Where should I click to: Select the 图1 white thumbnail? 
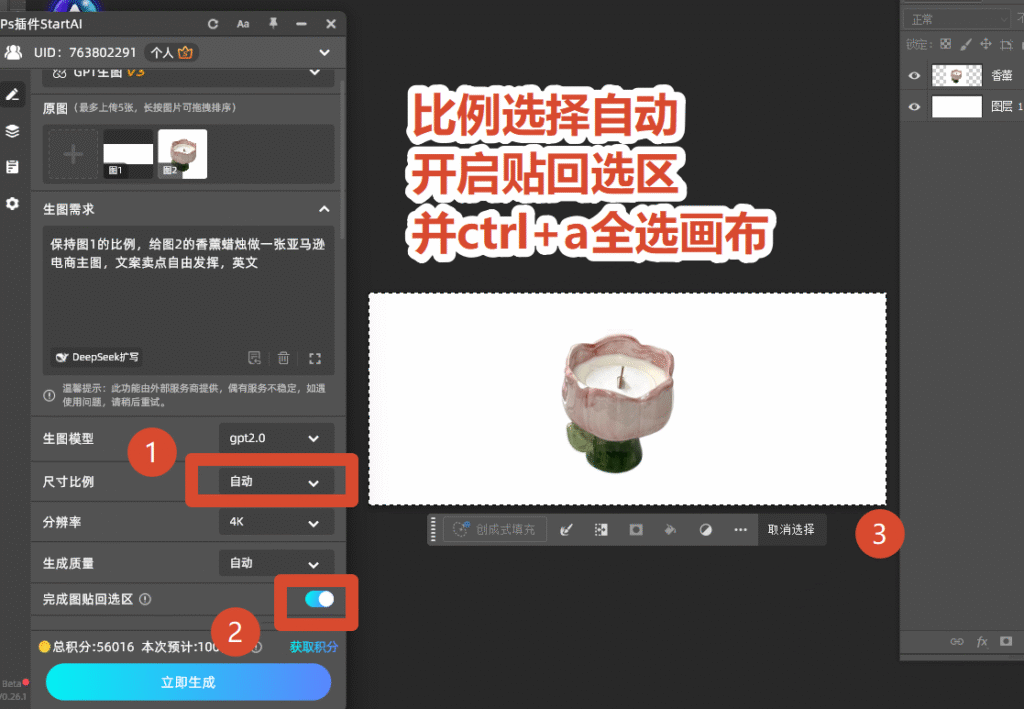[x=128, y=154]
